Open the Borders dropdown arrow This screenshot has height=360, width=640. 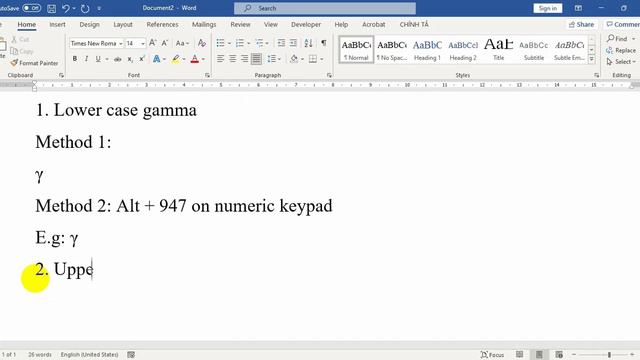322,59
